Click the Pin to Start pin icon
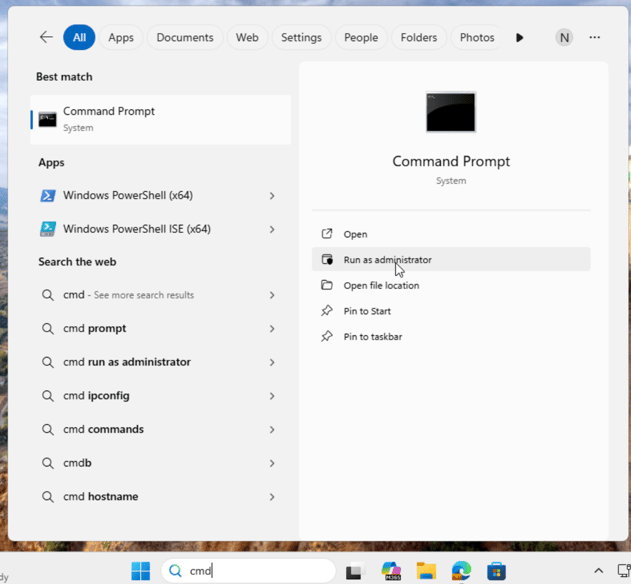 tap(327, 311)
